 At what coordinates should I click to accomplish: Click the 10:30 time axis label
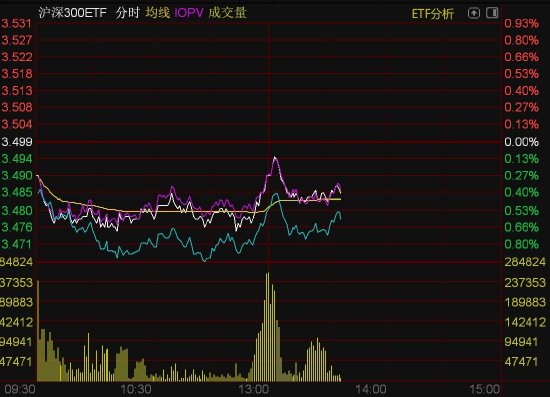pyautogui.click(x=136, y=389)
